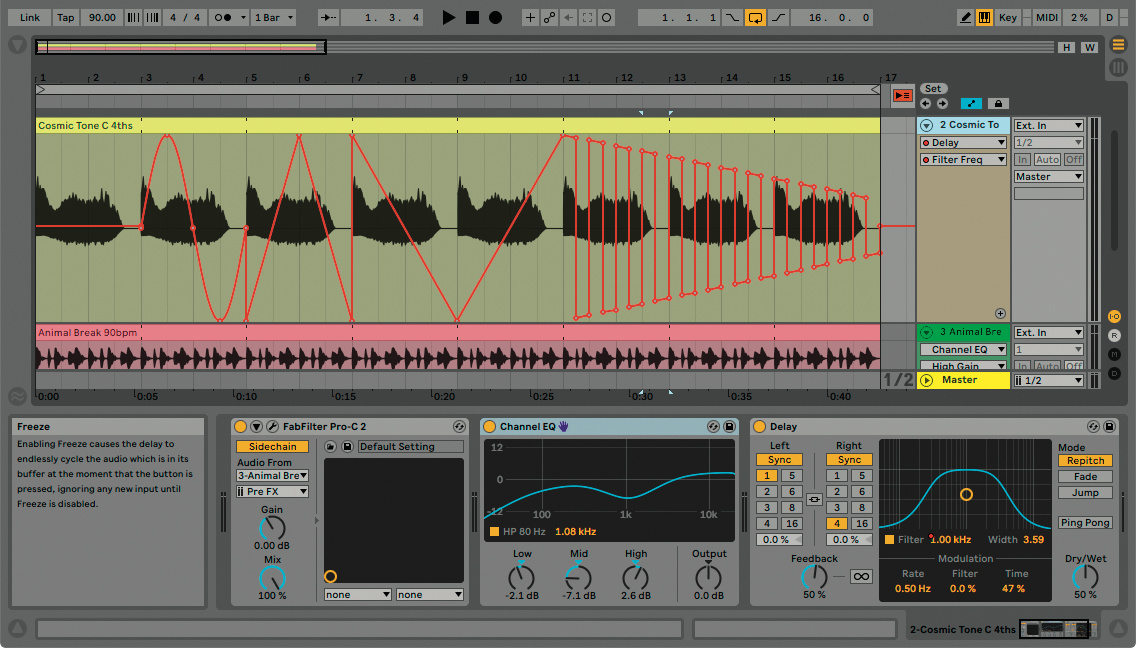Image resolution: width=1136 pixels, height=648 pixels.
Task: Open the Pre FX sidechain tap dropdown
Action: click(272, 492)
